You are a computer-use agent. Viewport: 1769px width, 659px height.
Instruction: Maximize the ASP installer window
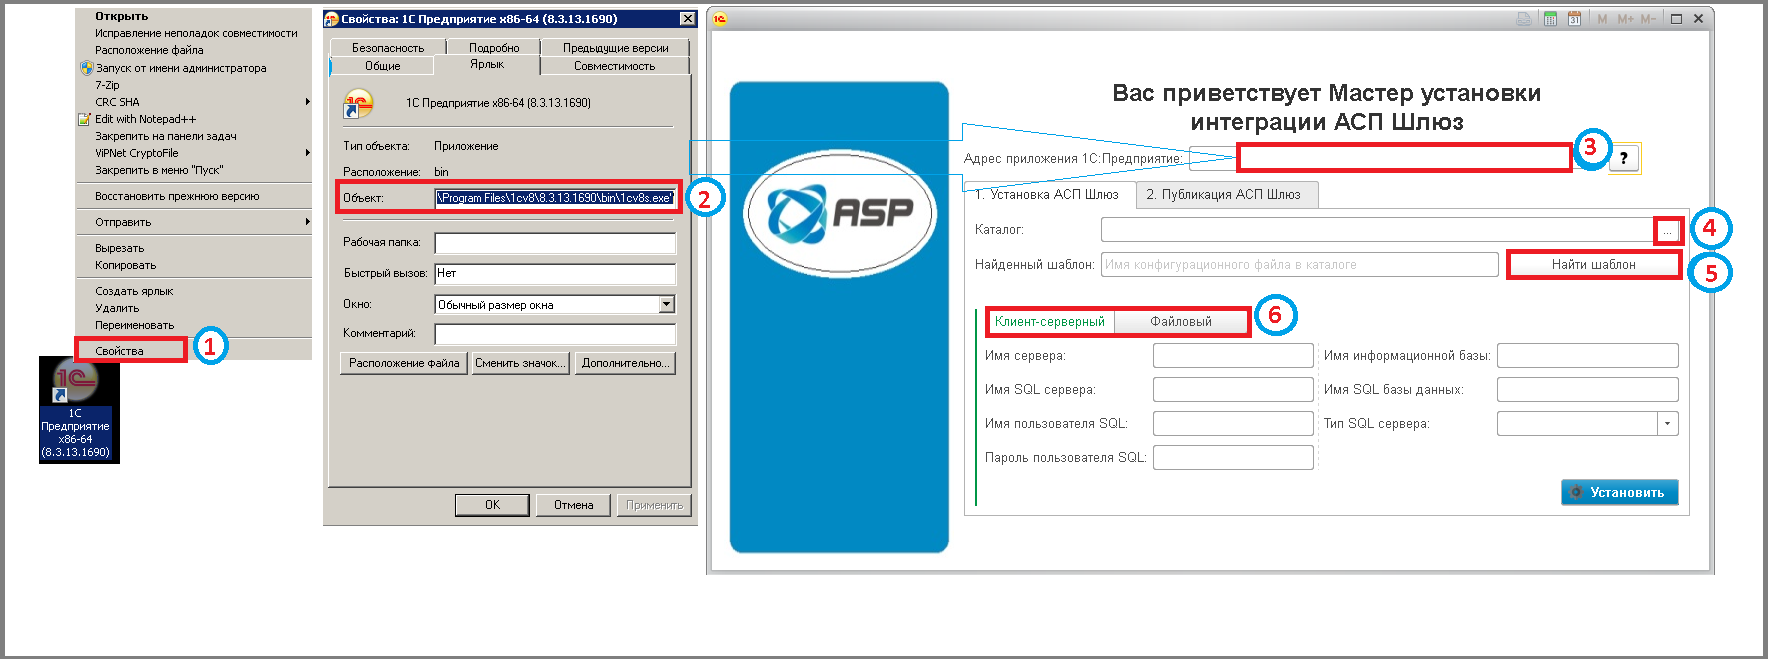click(x=1676, y=19)
